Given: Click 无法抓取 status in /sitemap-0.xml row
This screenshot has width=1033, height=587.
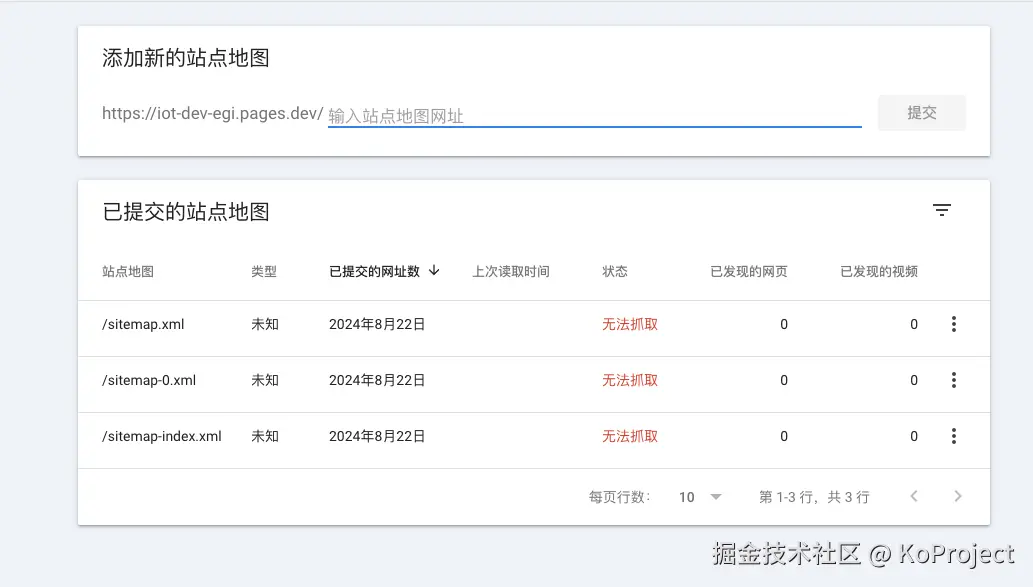Looking at the screenshot, I should coord(630,380).
